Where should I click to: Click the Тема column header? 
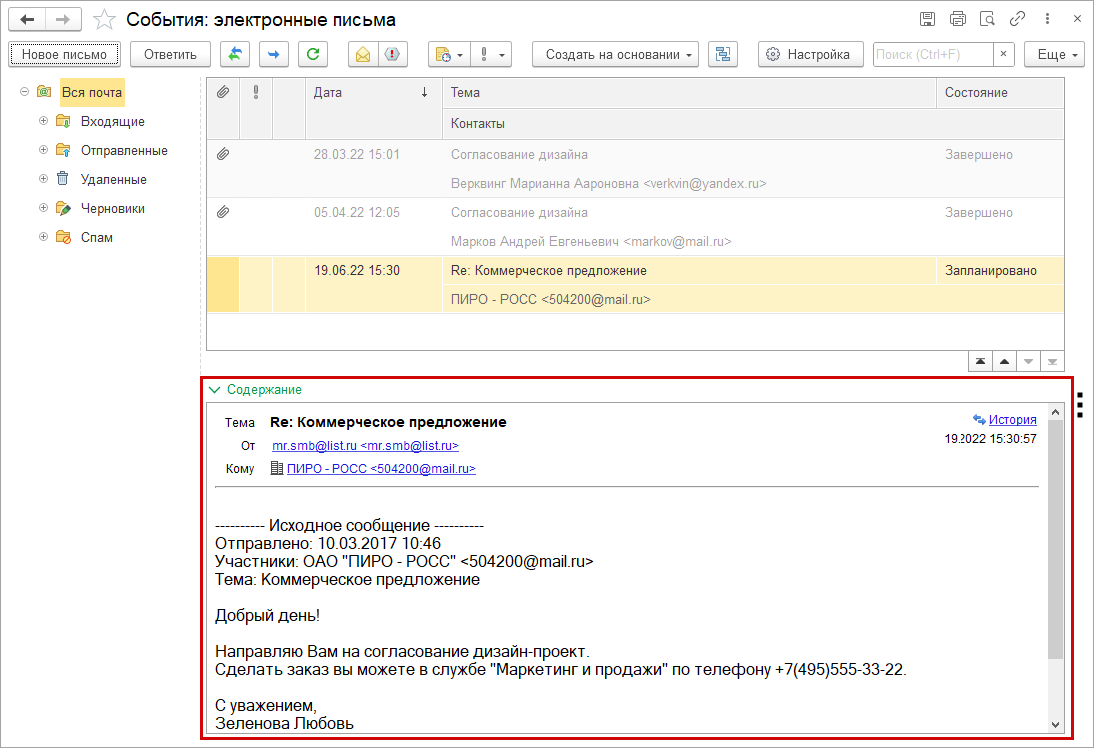pyautogui.click(x=689, y=92)
